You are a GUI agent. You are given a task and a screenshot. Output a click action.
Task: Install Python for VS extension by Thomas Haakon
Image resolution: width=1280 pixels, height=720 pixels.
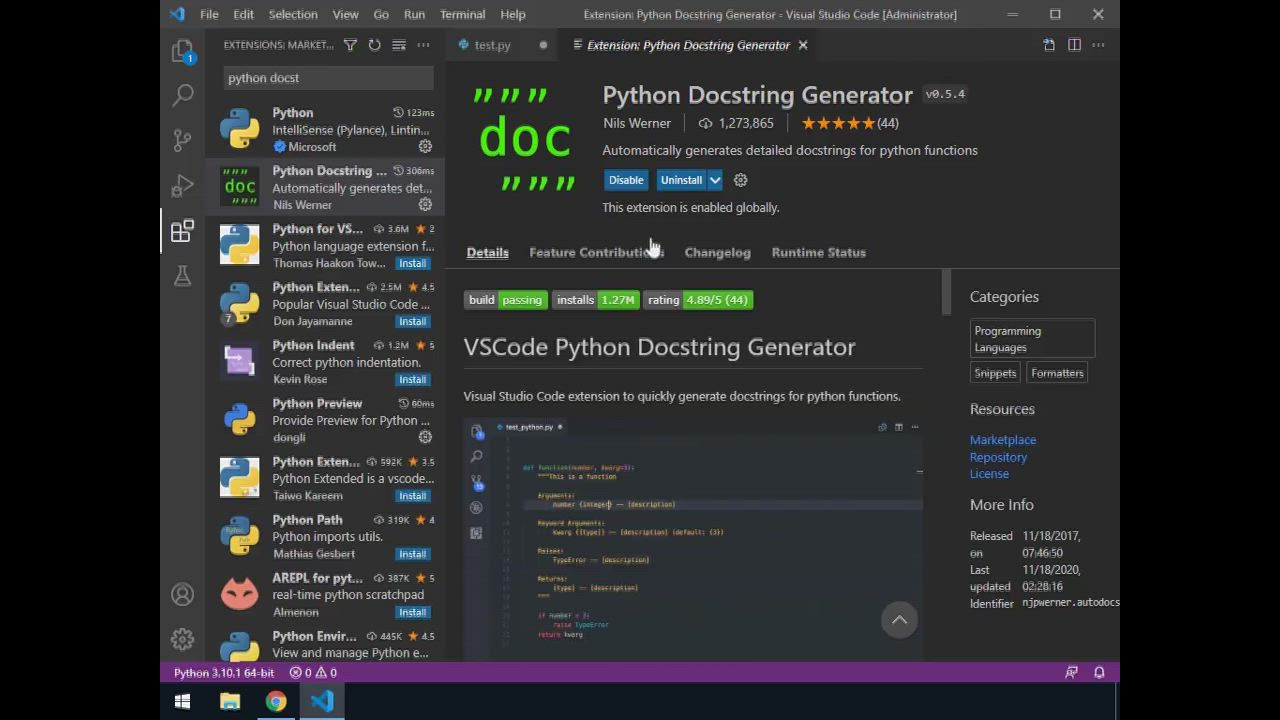[412, 263]
